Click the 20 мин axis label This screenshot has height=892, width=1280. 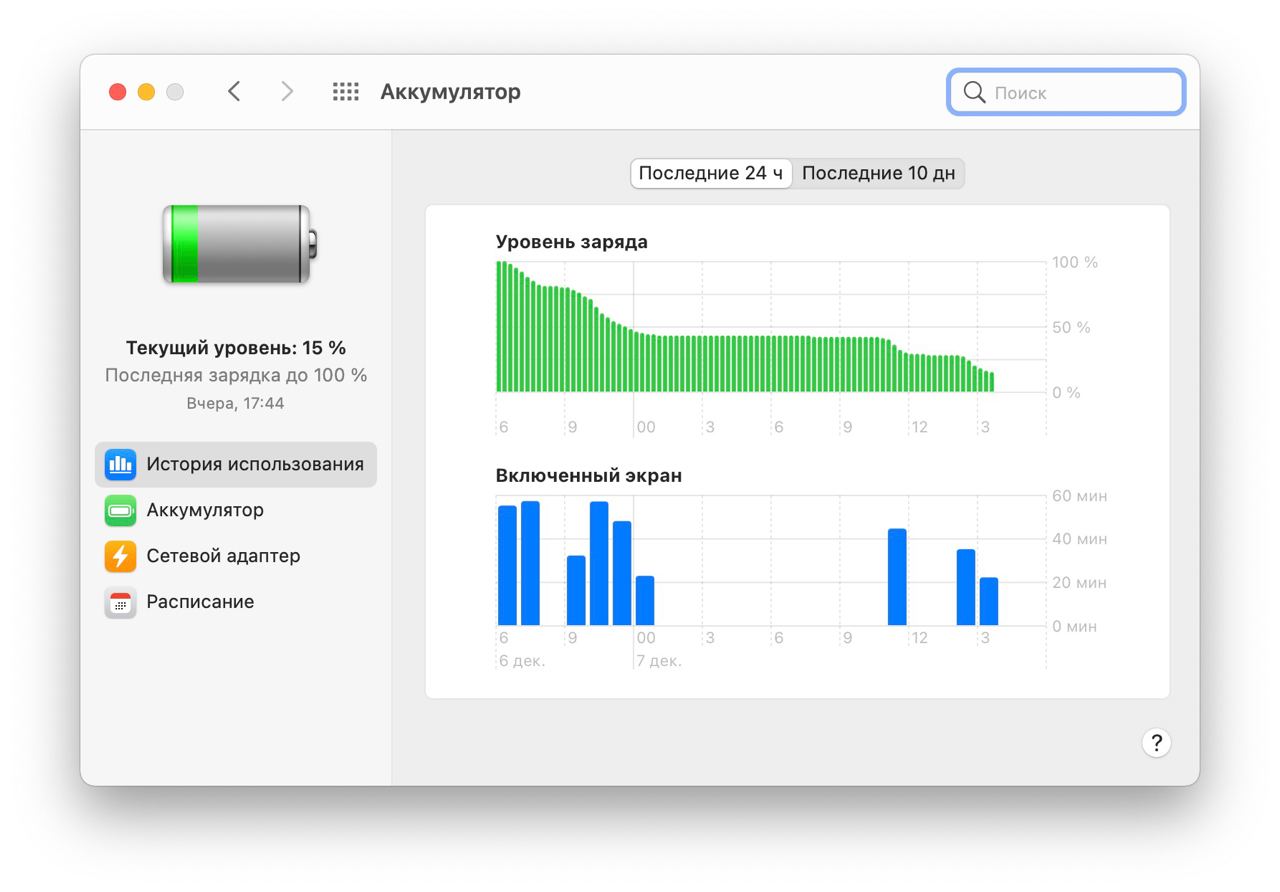pyautogui.click(x=1079, y=583)
